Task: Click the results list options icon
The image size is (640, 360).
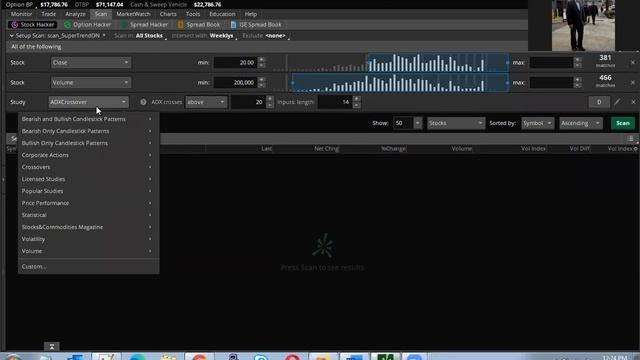Action: (x=631, y=139)
